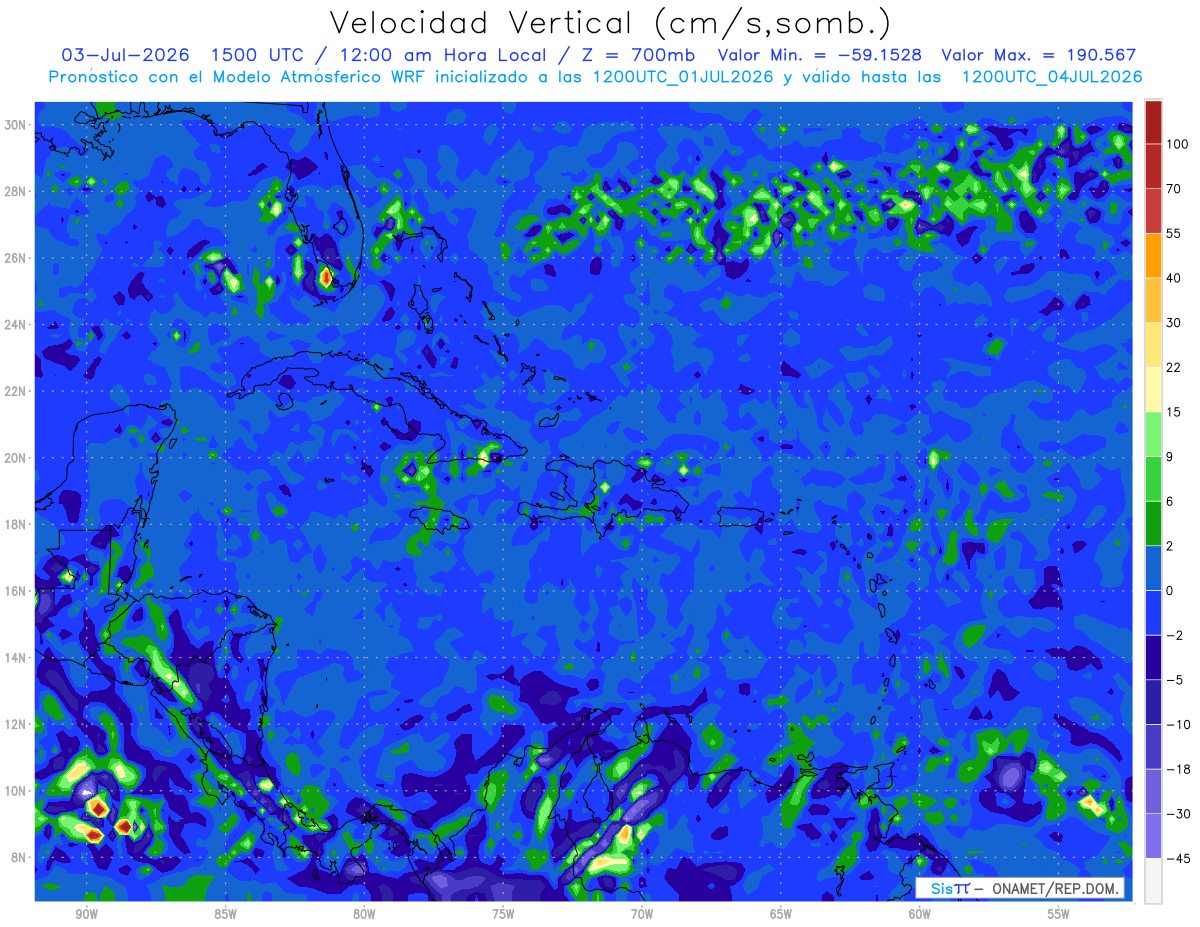Click the colorbar value label -30
The image size is (1200, 927).
point(1177,813)
